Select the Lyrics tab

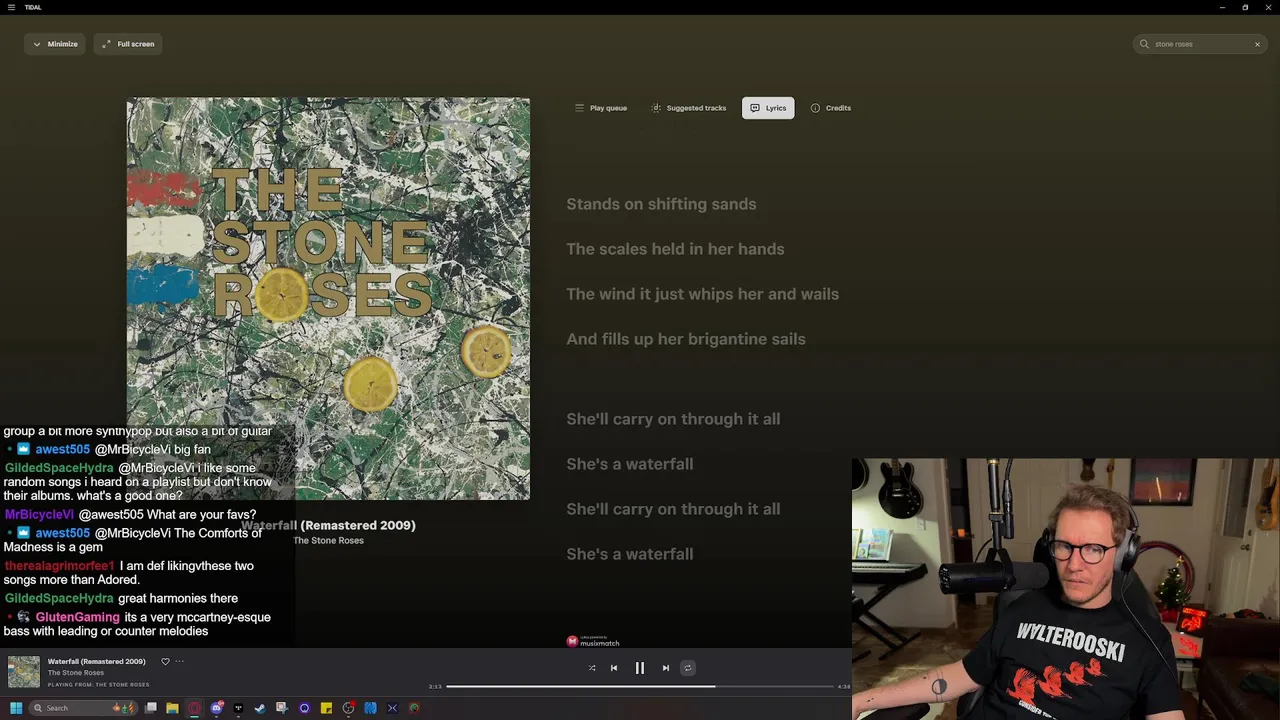(768, 108)
